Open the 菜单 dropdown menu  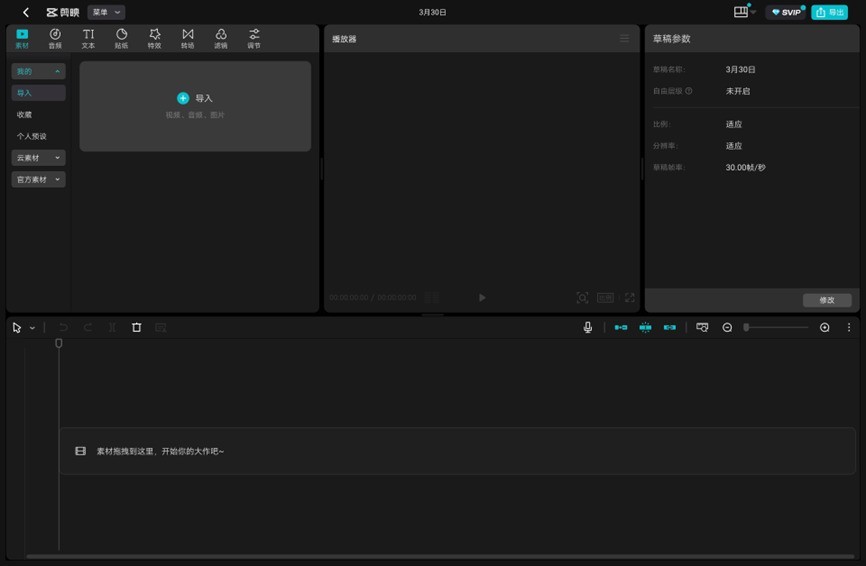click(106, 12)
